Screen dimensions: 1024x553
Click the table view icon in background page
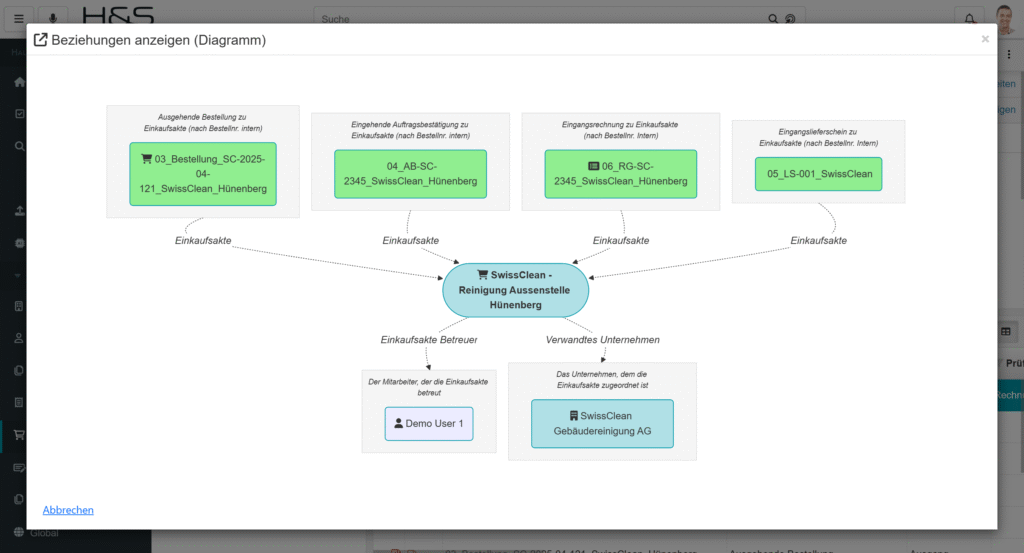(x=1006, y=332)
